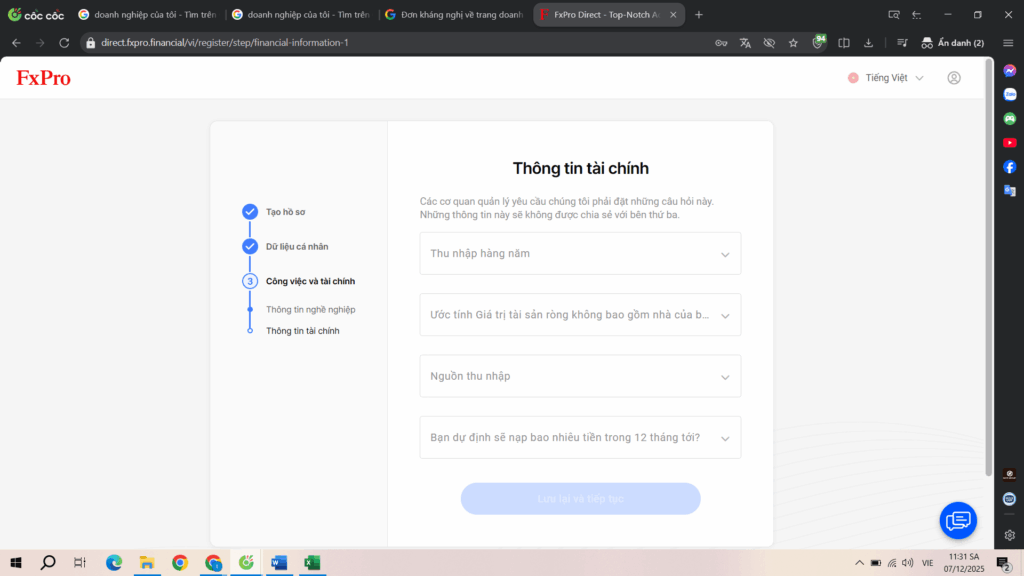Open sidebar settings gear icon
The height and width of the screenshot is (576, 1024).
(1010, 535)
